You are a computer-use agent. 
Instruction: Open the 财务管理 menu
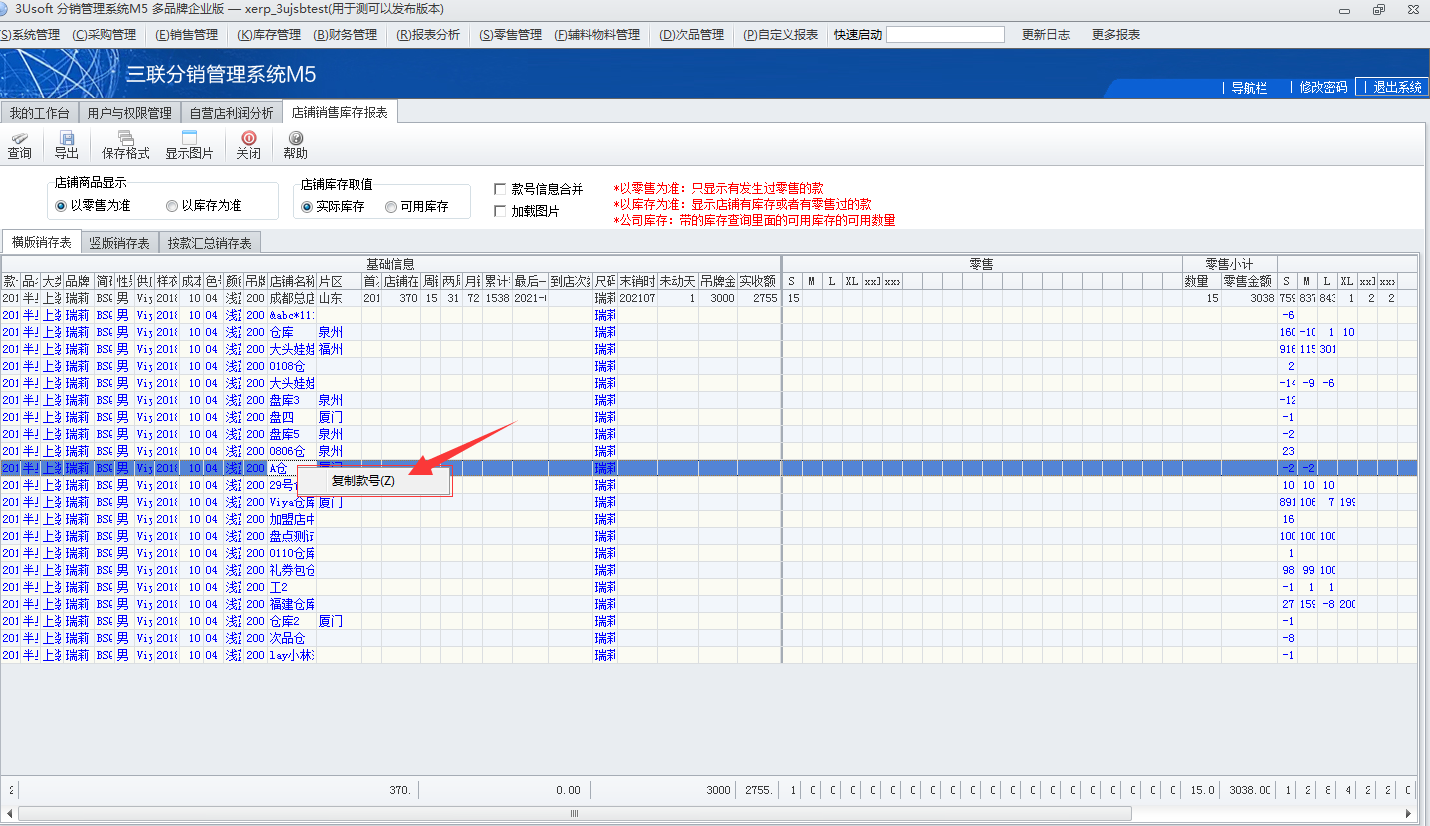345,35
